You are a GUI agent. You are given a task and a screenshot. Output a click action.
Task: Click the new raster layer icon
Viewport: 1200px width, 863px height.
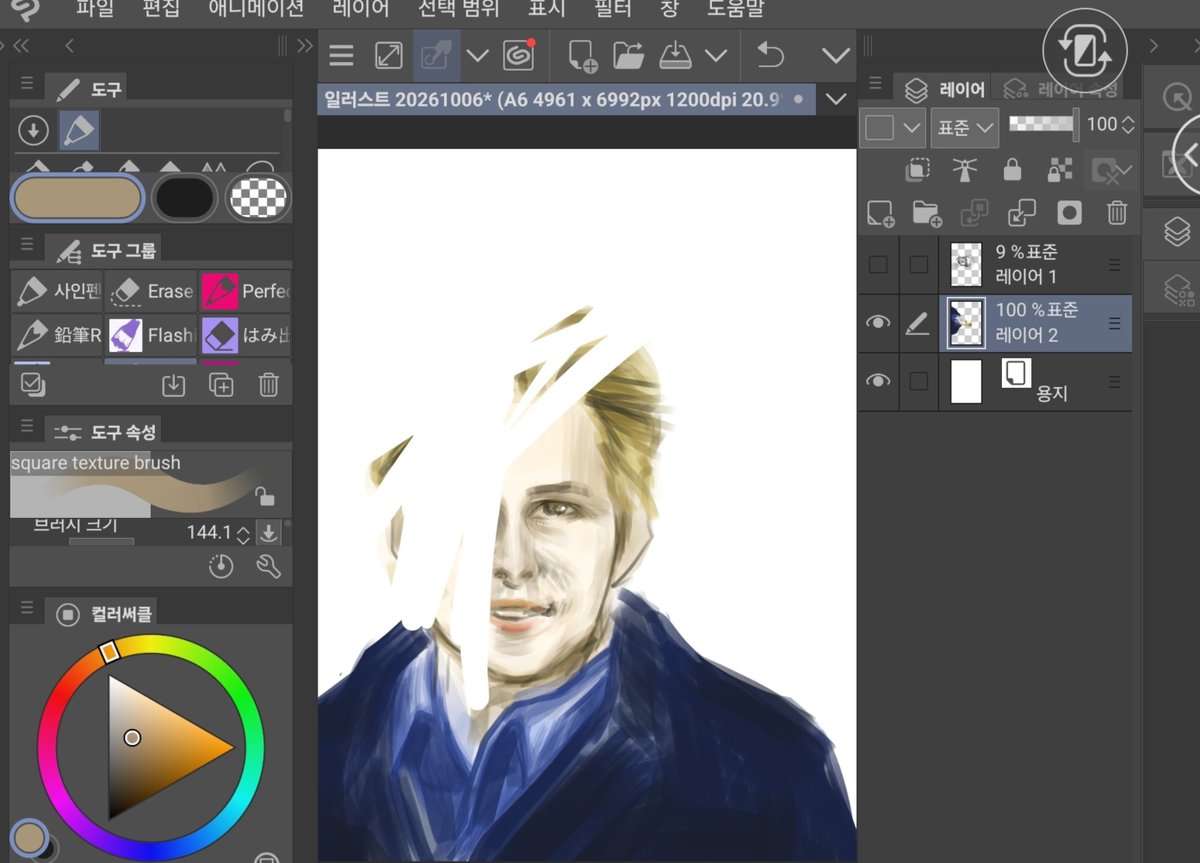pyautogui.click(x=880, y=213)
